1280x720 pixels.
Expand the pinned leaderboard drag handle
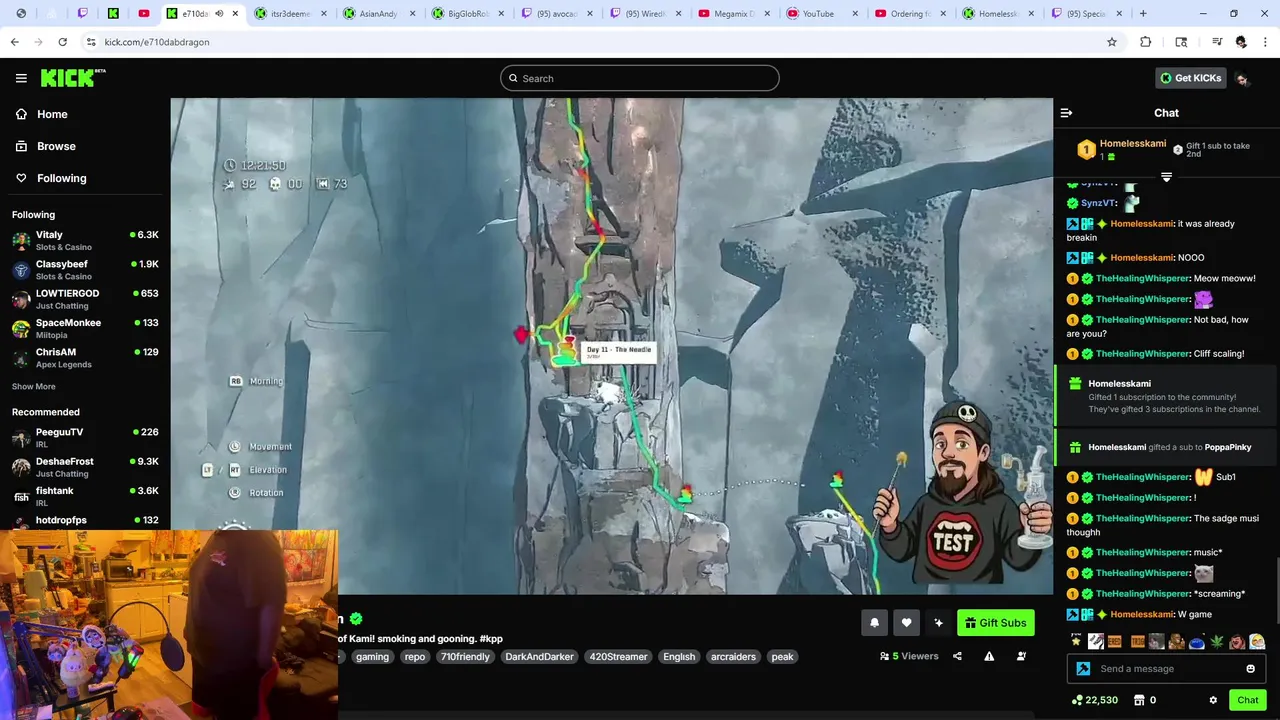pos(1166,177)
